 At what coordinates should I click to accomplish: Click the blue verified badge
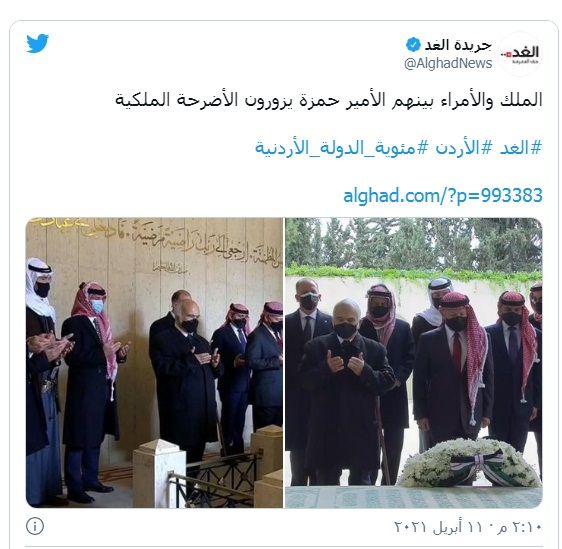point(413,45)
